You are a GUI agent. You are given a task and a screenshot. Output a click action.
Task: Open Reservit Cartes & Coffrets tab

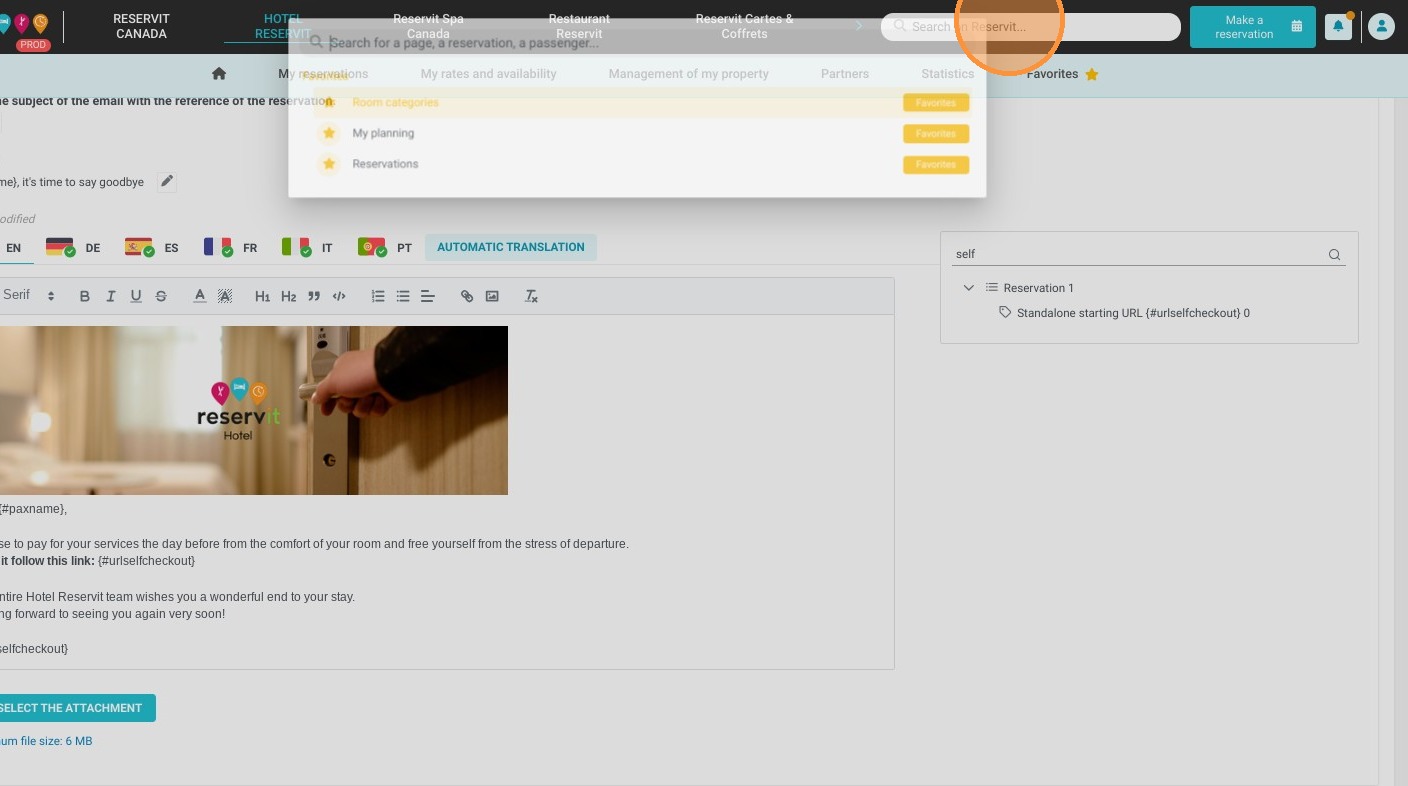pyautogui.click(x=744, y=26)
